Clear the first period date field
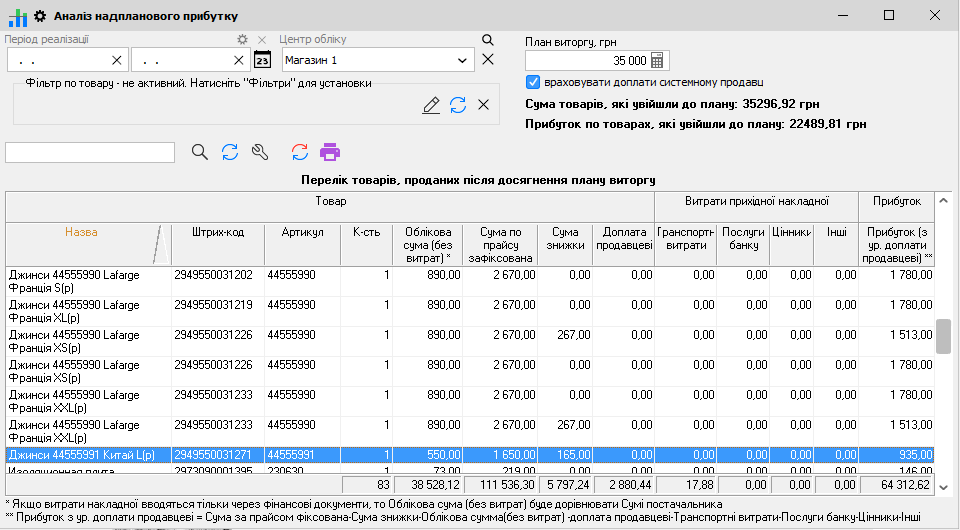 [117, 60]
